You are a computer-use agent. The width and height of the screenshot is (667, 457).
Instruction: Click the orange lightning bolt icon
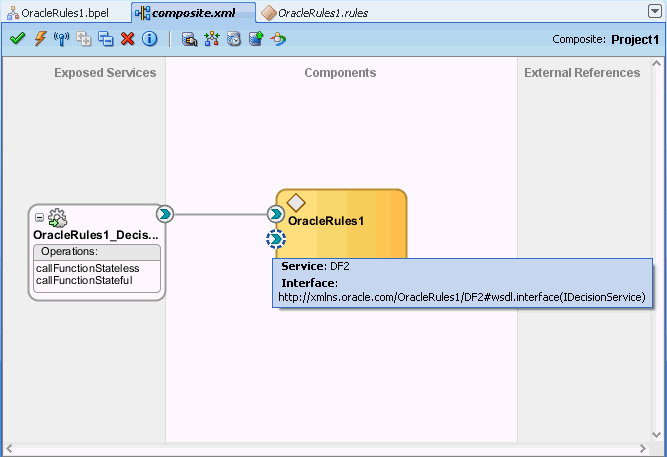[x=40, y=39]
